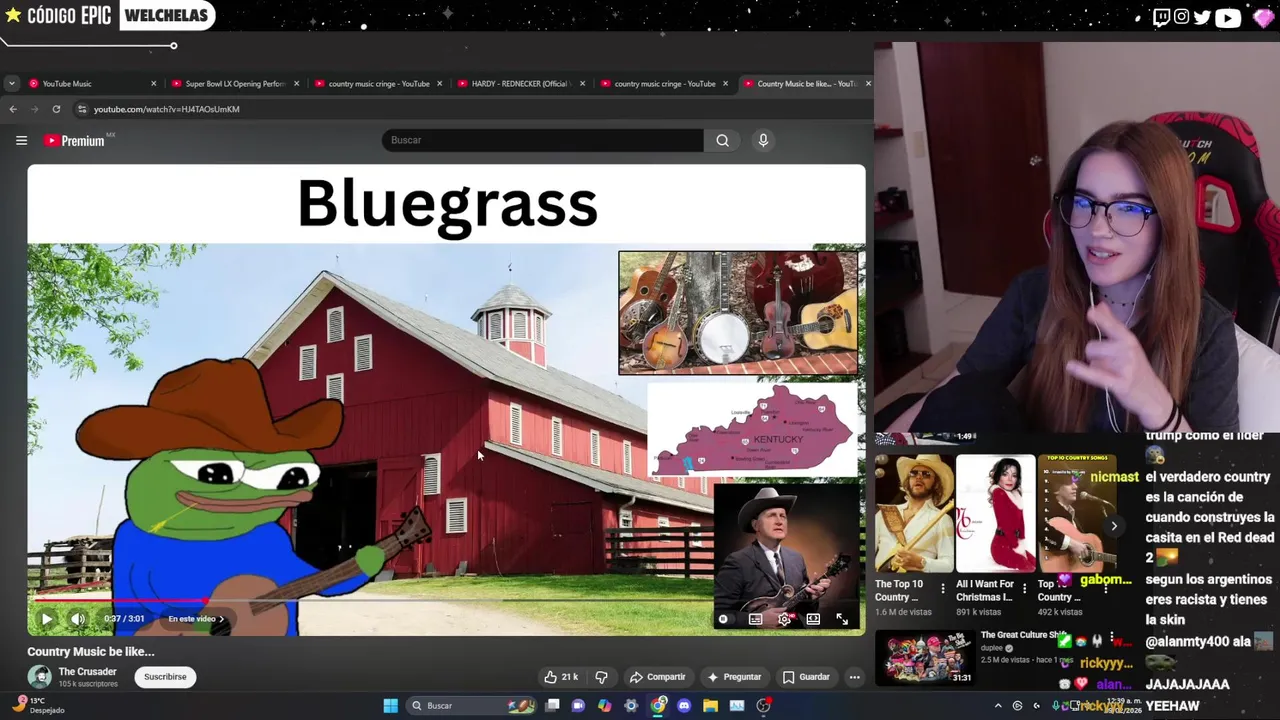This screenshot has width=1280, height=720.
Task: Expand the 'En este video' chapters chip
Action: [196, 619]
